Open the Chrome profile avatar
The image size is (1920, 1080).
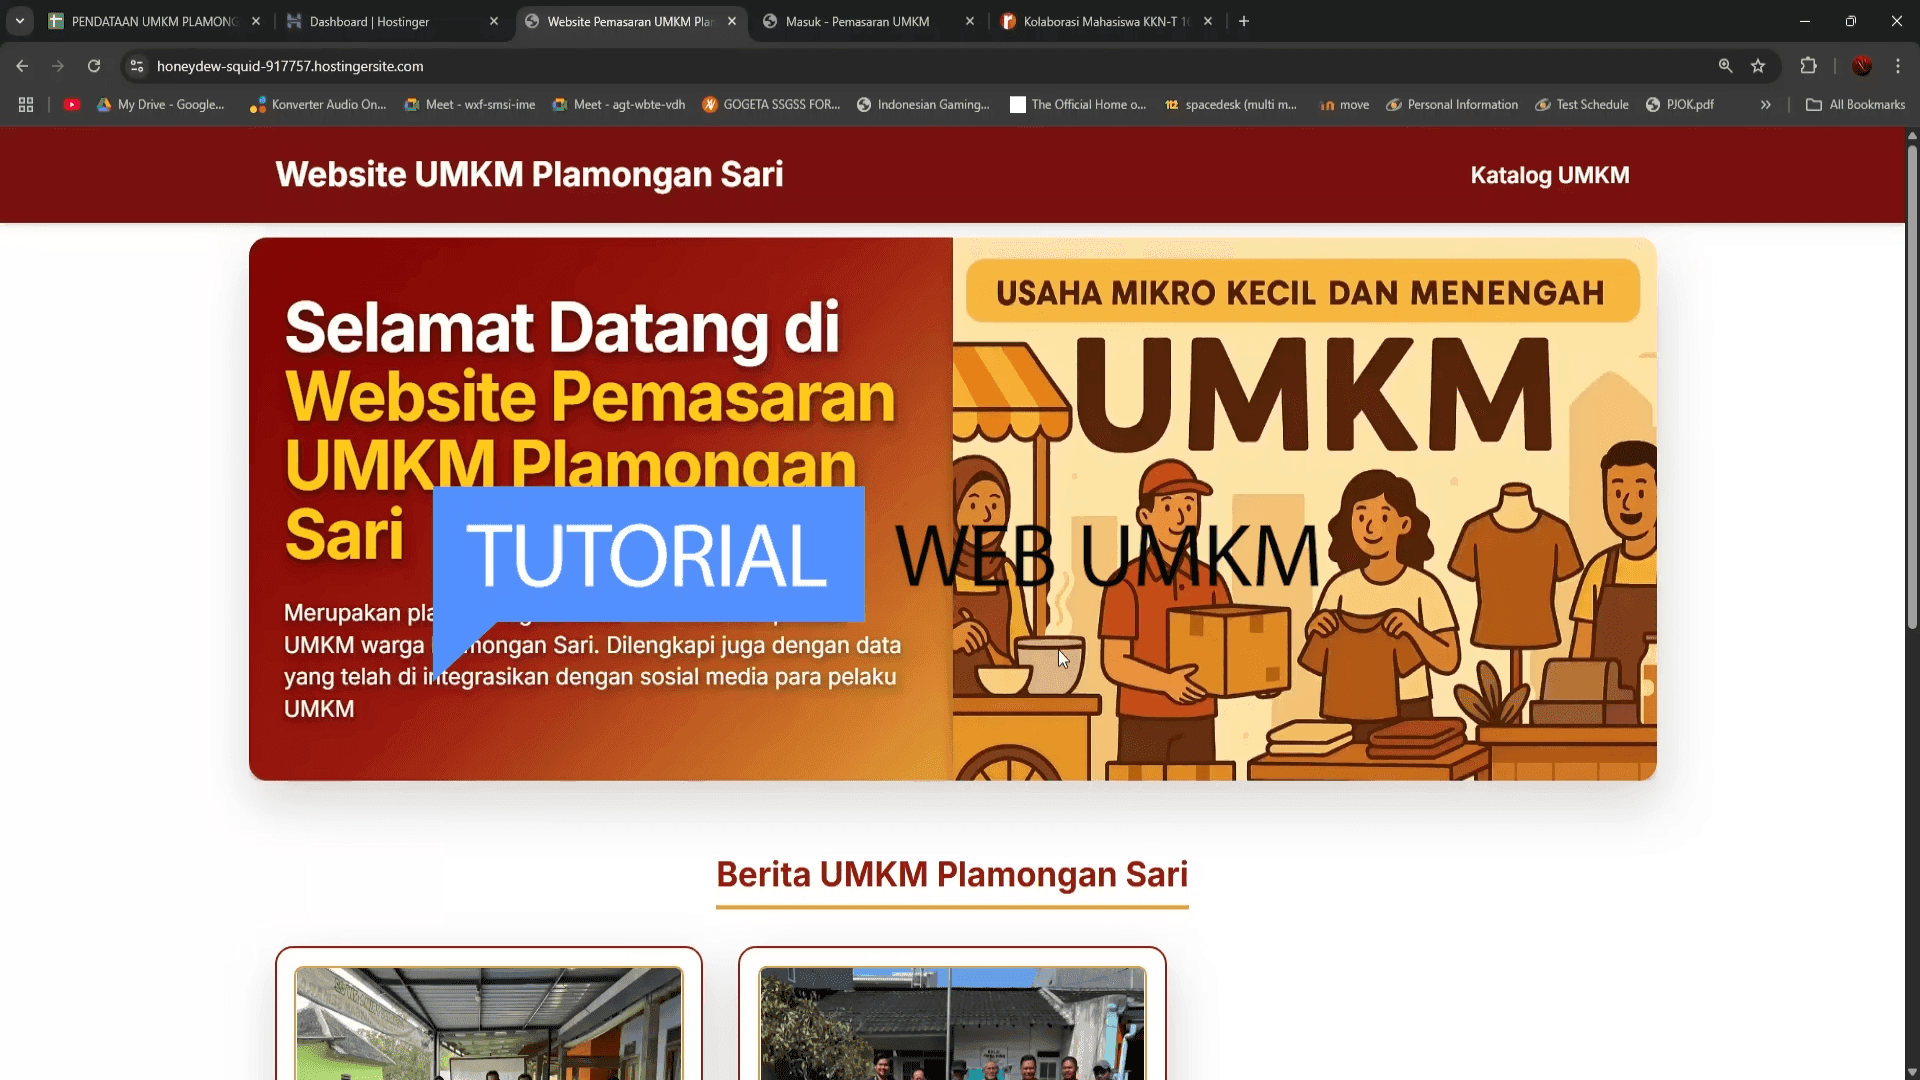click(1862, 66)
